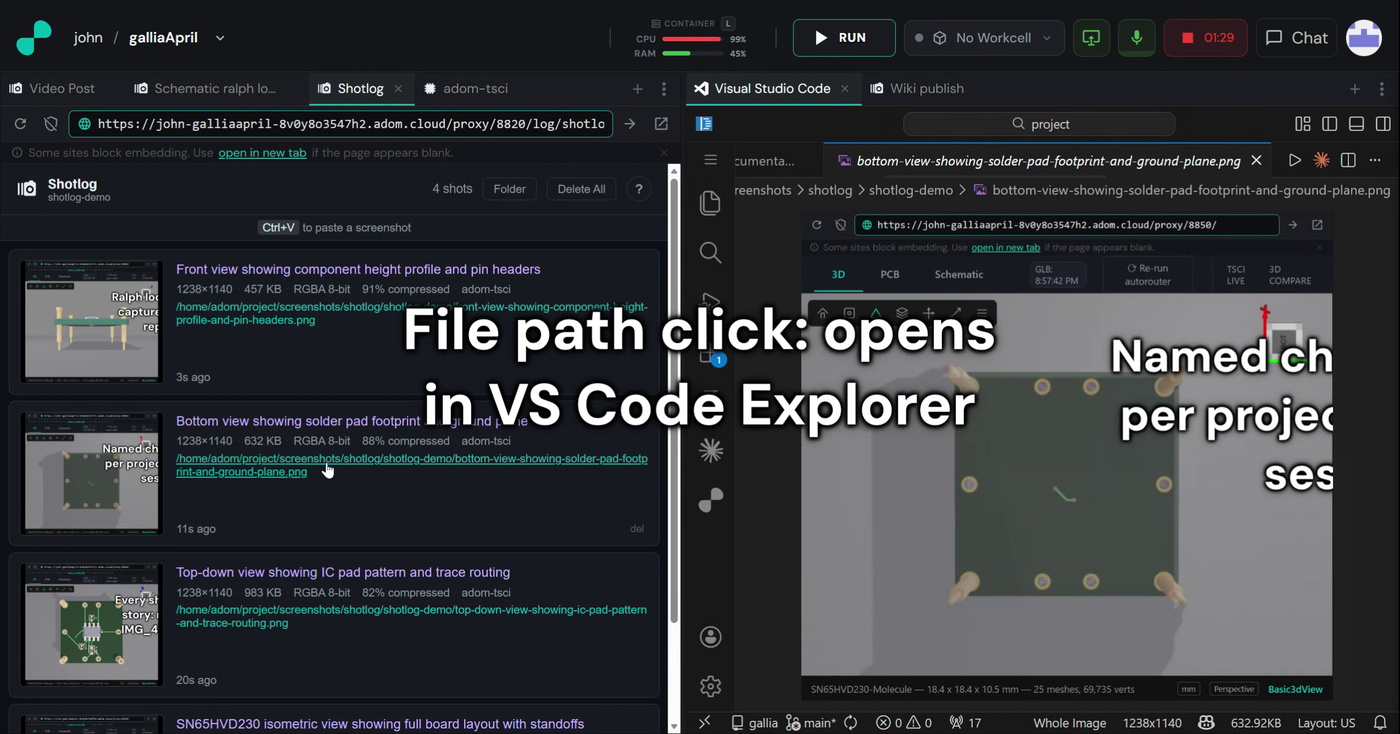This screenshot has width=1400, height=734.
Task: Click Layout: US in status bar
Action: [x=1327, y=723]
